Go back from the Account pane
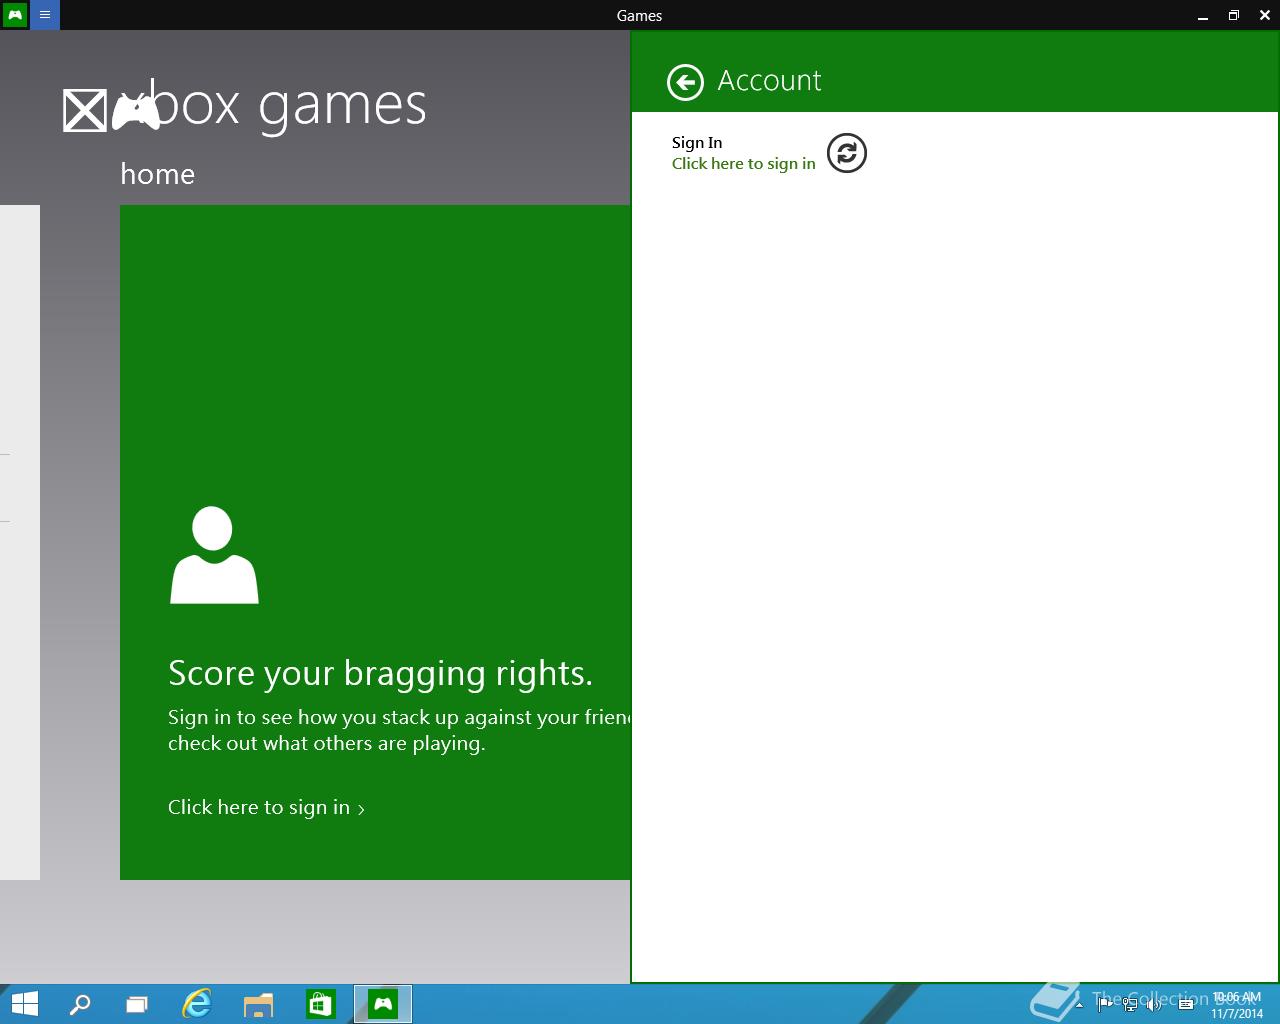1280x1024 pixels. tap(685, 82)
